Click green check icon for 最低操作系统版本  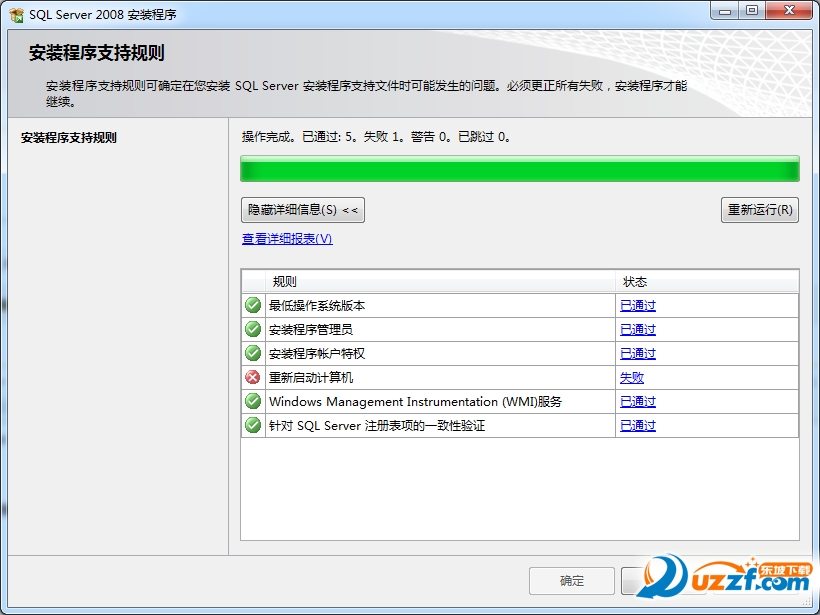click(x=253, y=305)
